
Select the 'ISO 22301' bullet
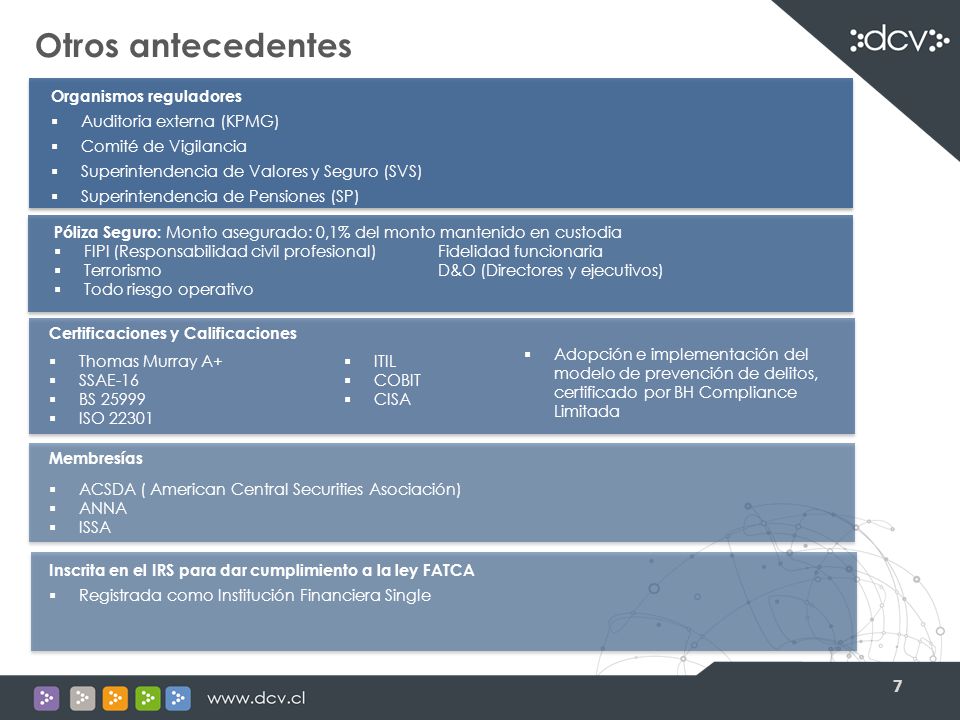coord(115,418)
